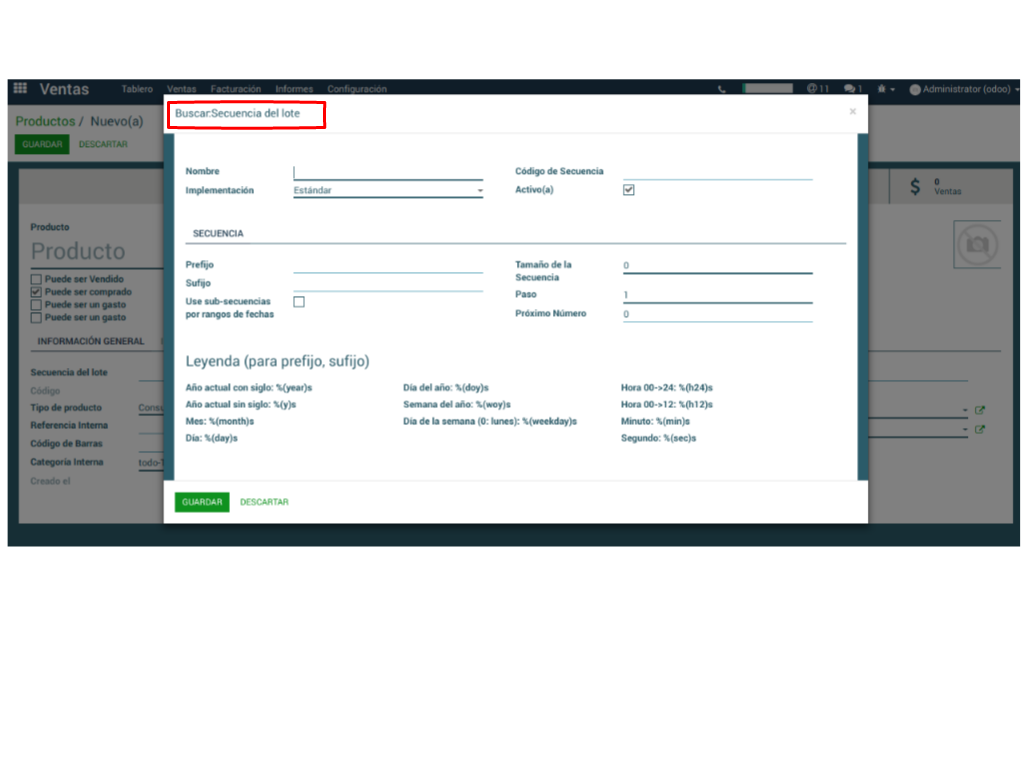The image size is (1023, 767).
Task: Click the dollar sign Ventas stat icon
Action: click(x=915, y=187)
